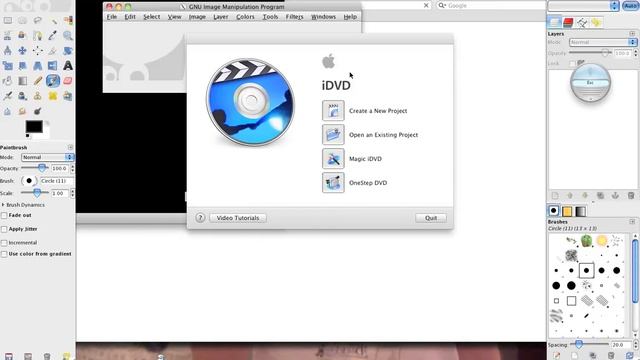Open the File menu in GIMP
The image size is (640, 360).
tap(111, 17)
